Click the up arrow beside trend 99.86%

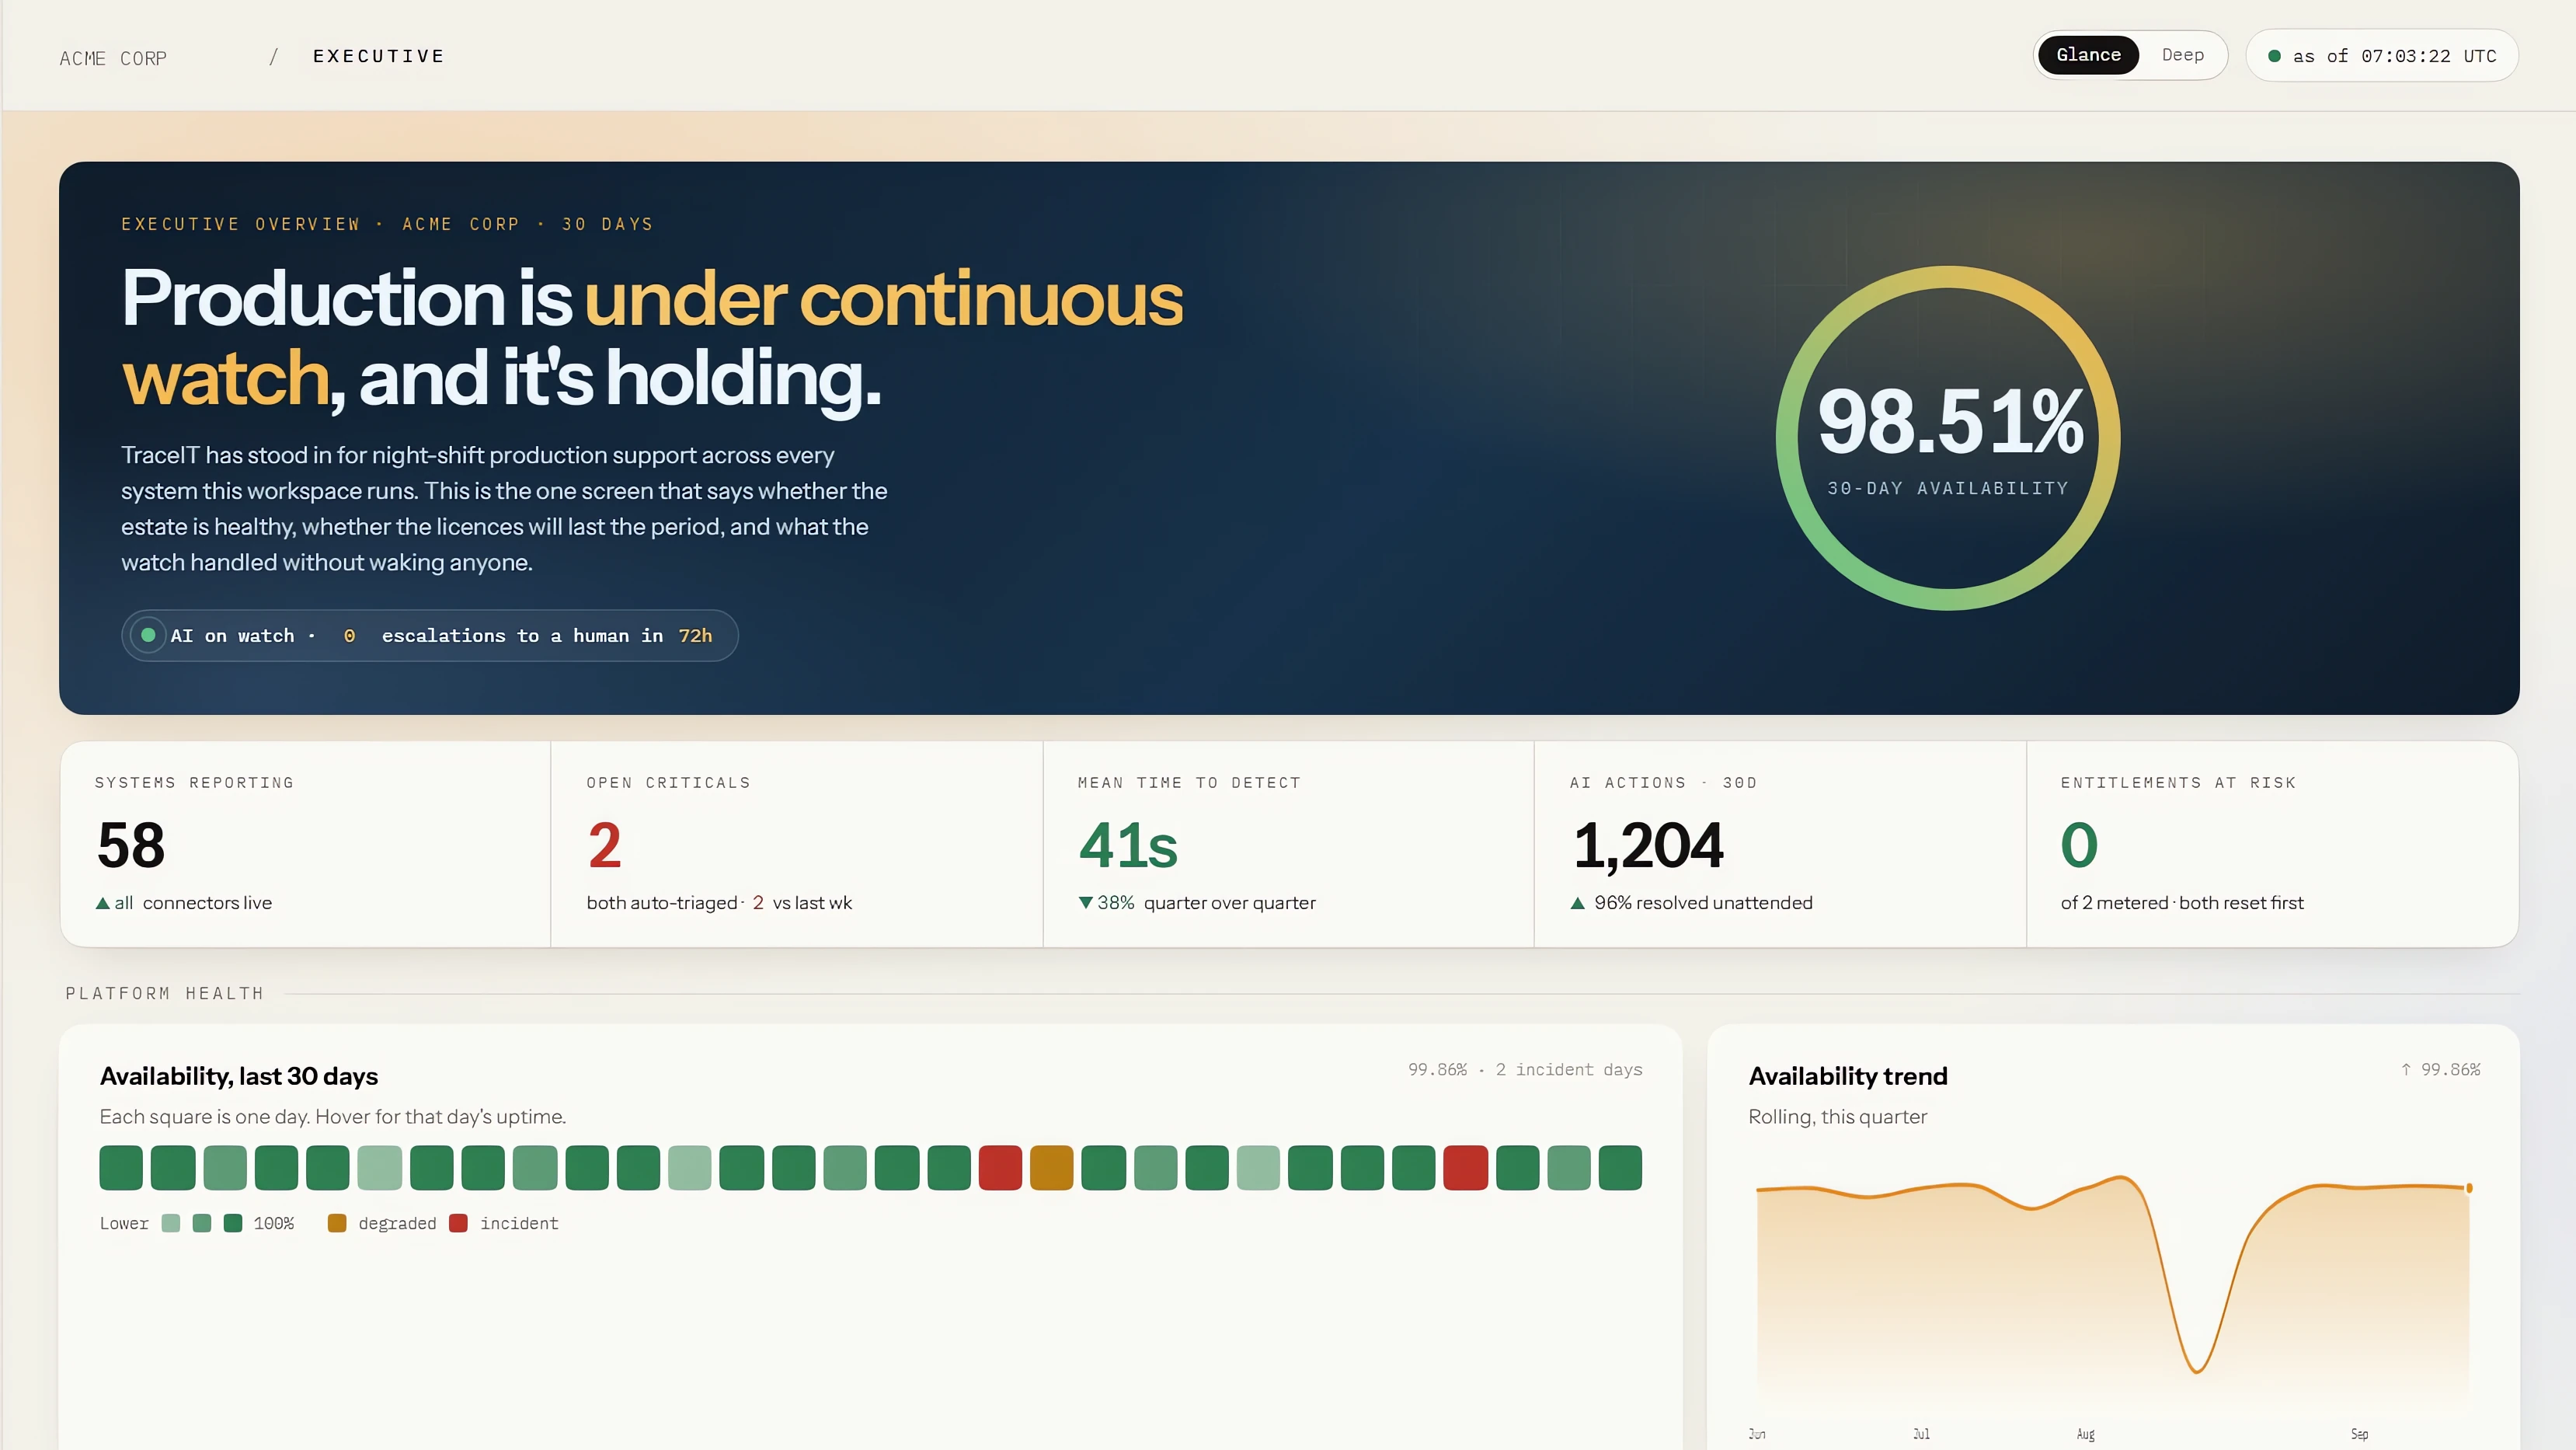tap(2406, 1070)
